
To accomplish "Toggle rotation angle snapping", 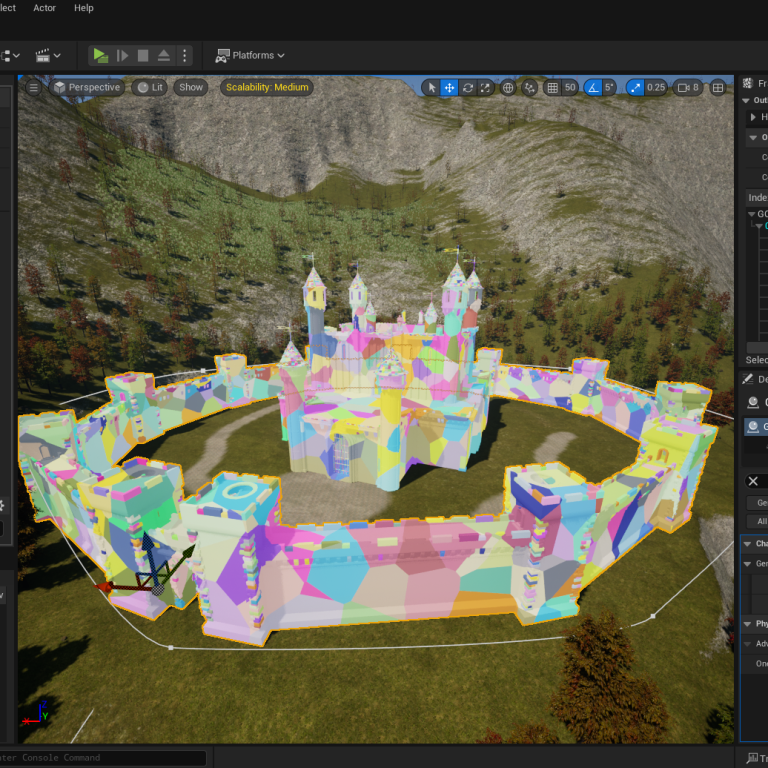I will click(x=592, y=88).
